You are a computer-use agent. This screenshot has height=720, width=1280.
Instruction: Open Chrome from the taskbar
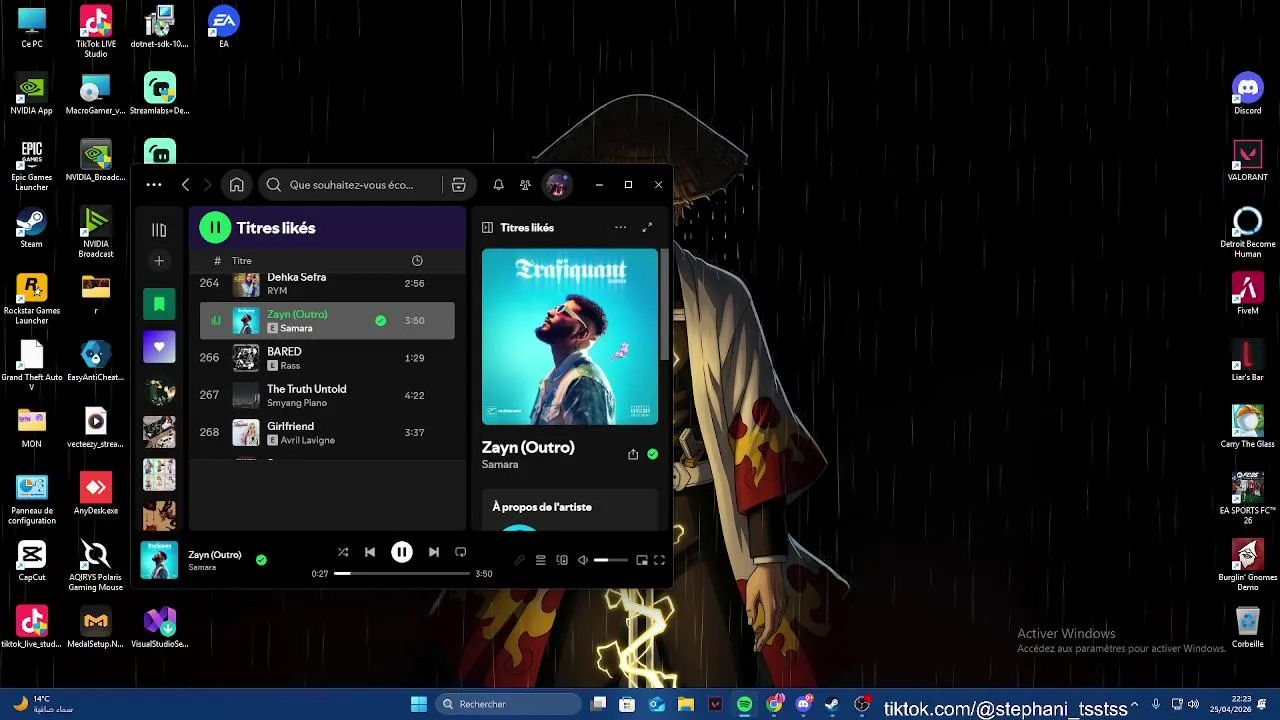(x=774, y=704)
